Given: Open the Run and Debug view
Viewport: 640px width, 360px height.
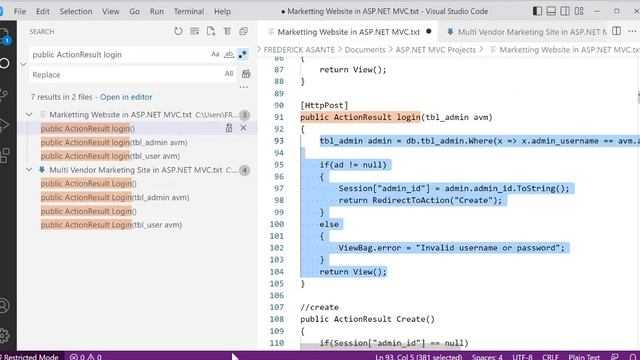Looking at the screenshot, I should [4, 125].
